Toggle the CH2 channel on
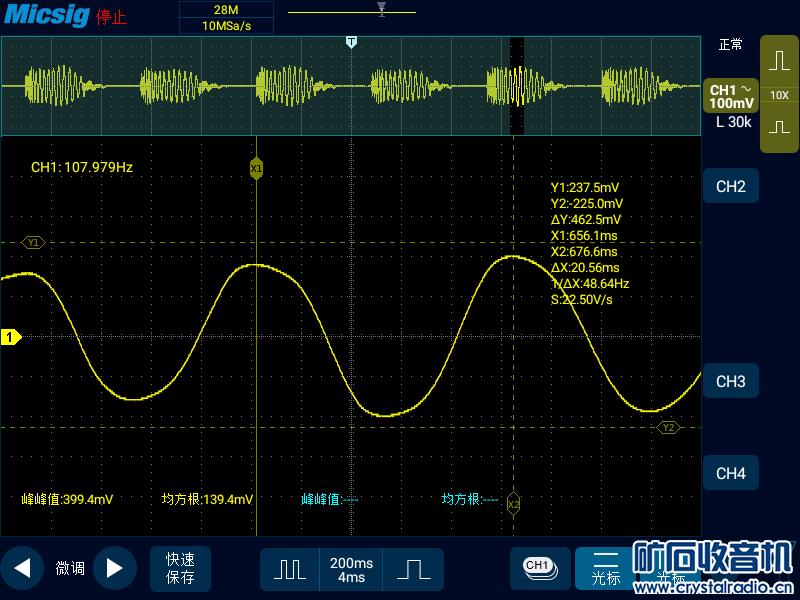 [731, 187]
